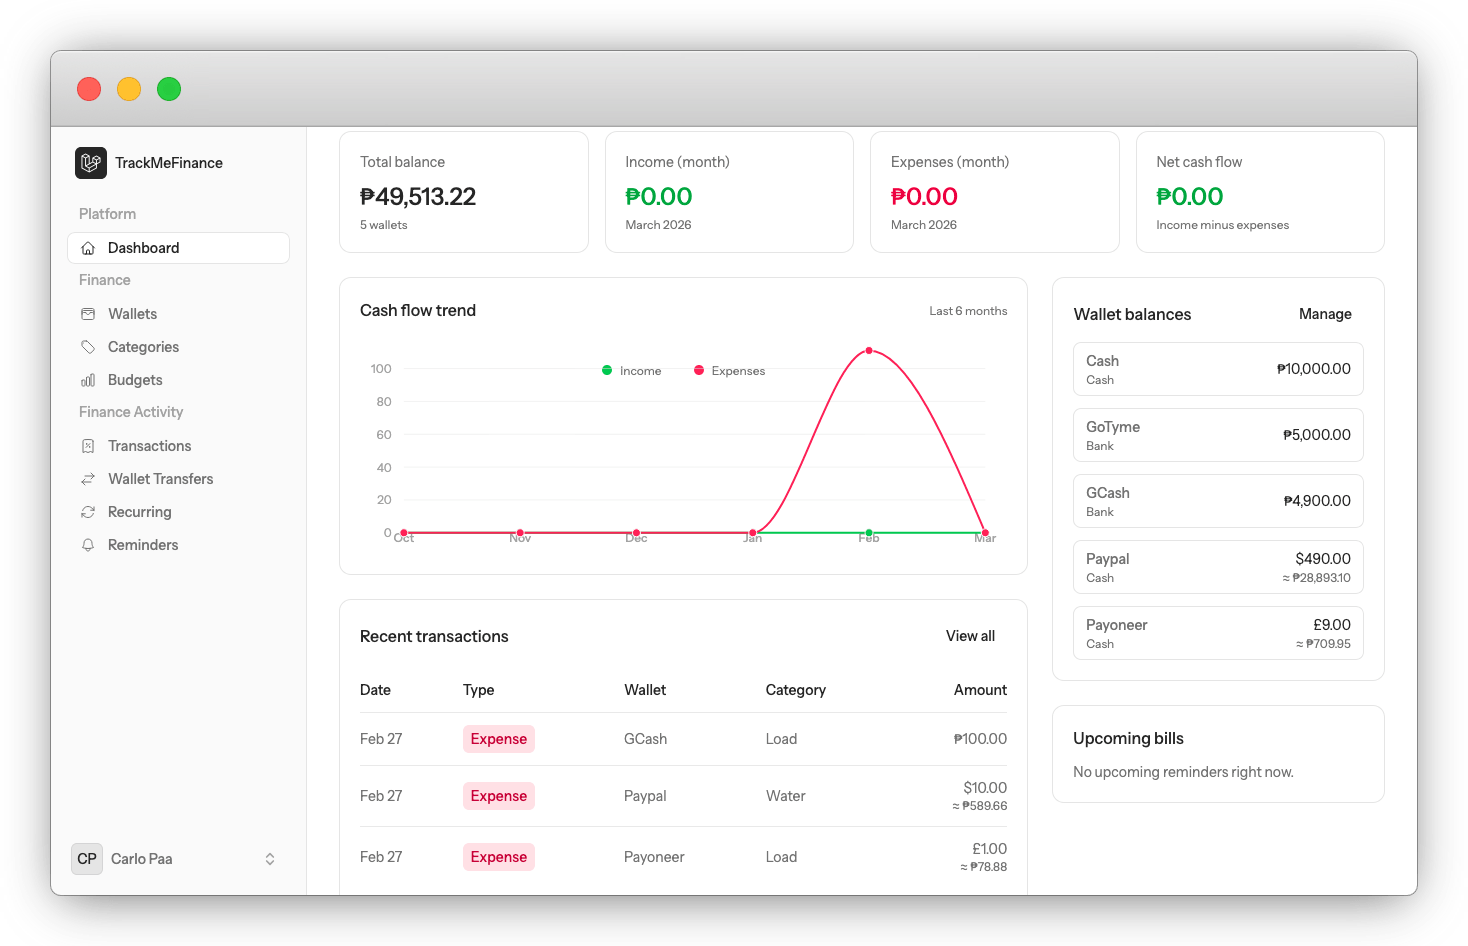Toggle the Income series in the chart legend
1468x946 pixels.
pyautogui.click(x=630, y=370)
